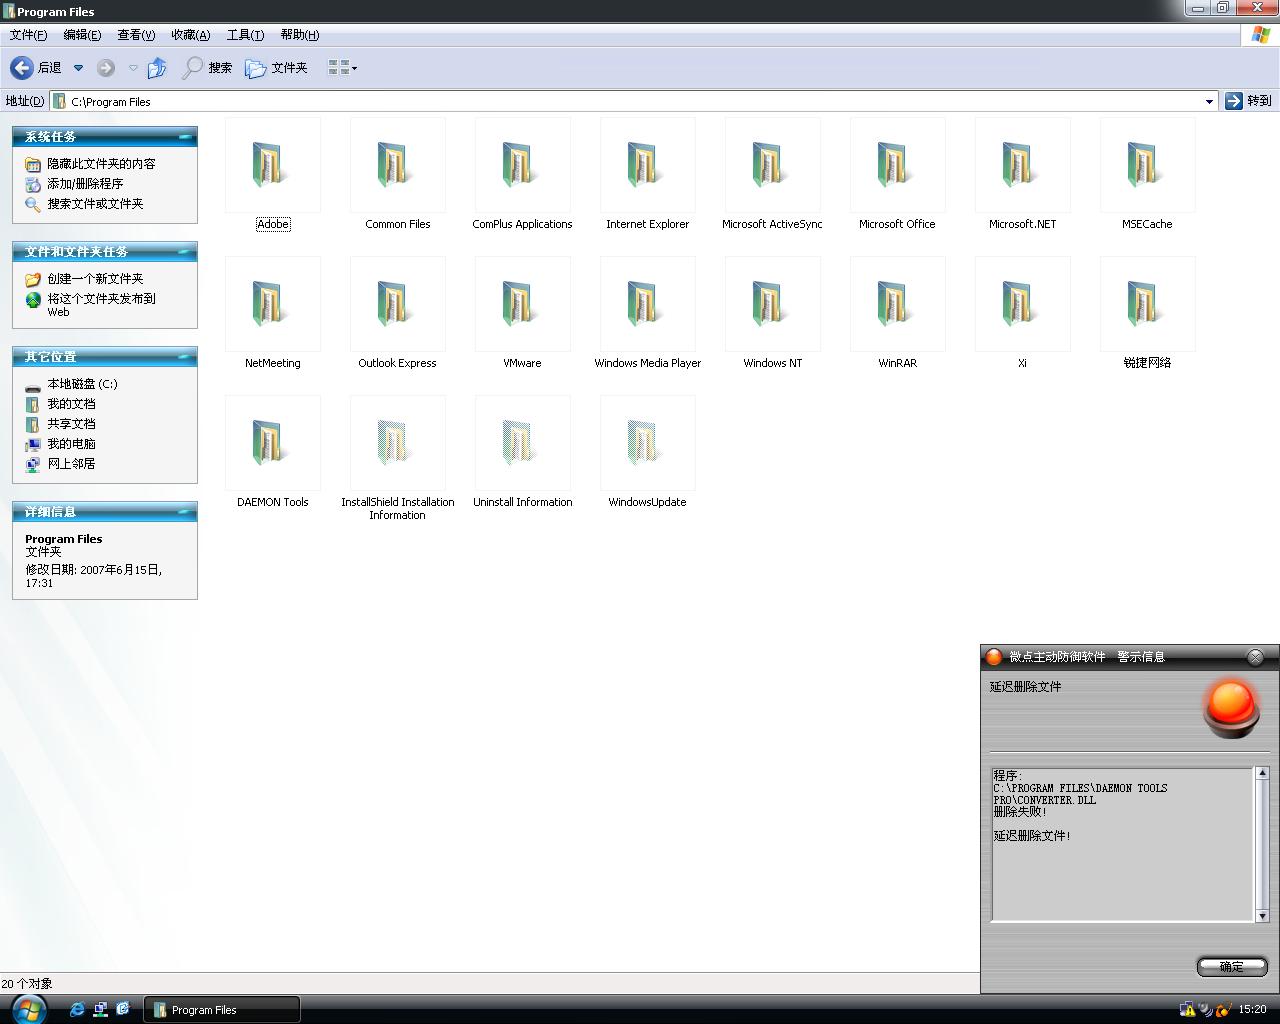This screenshot has height=1024, width=1280.
Task: Select the Microsoft ActiveSync folder icon
Action: pos(772,165)
